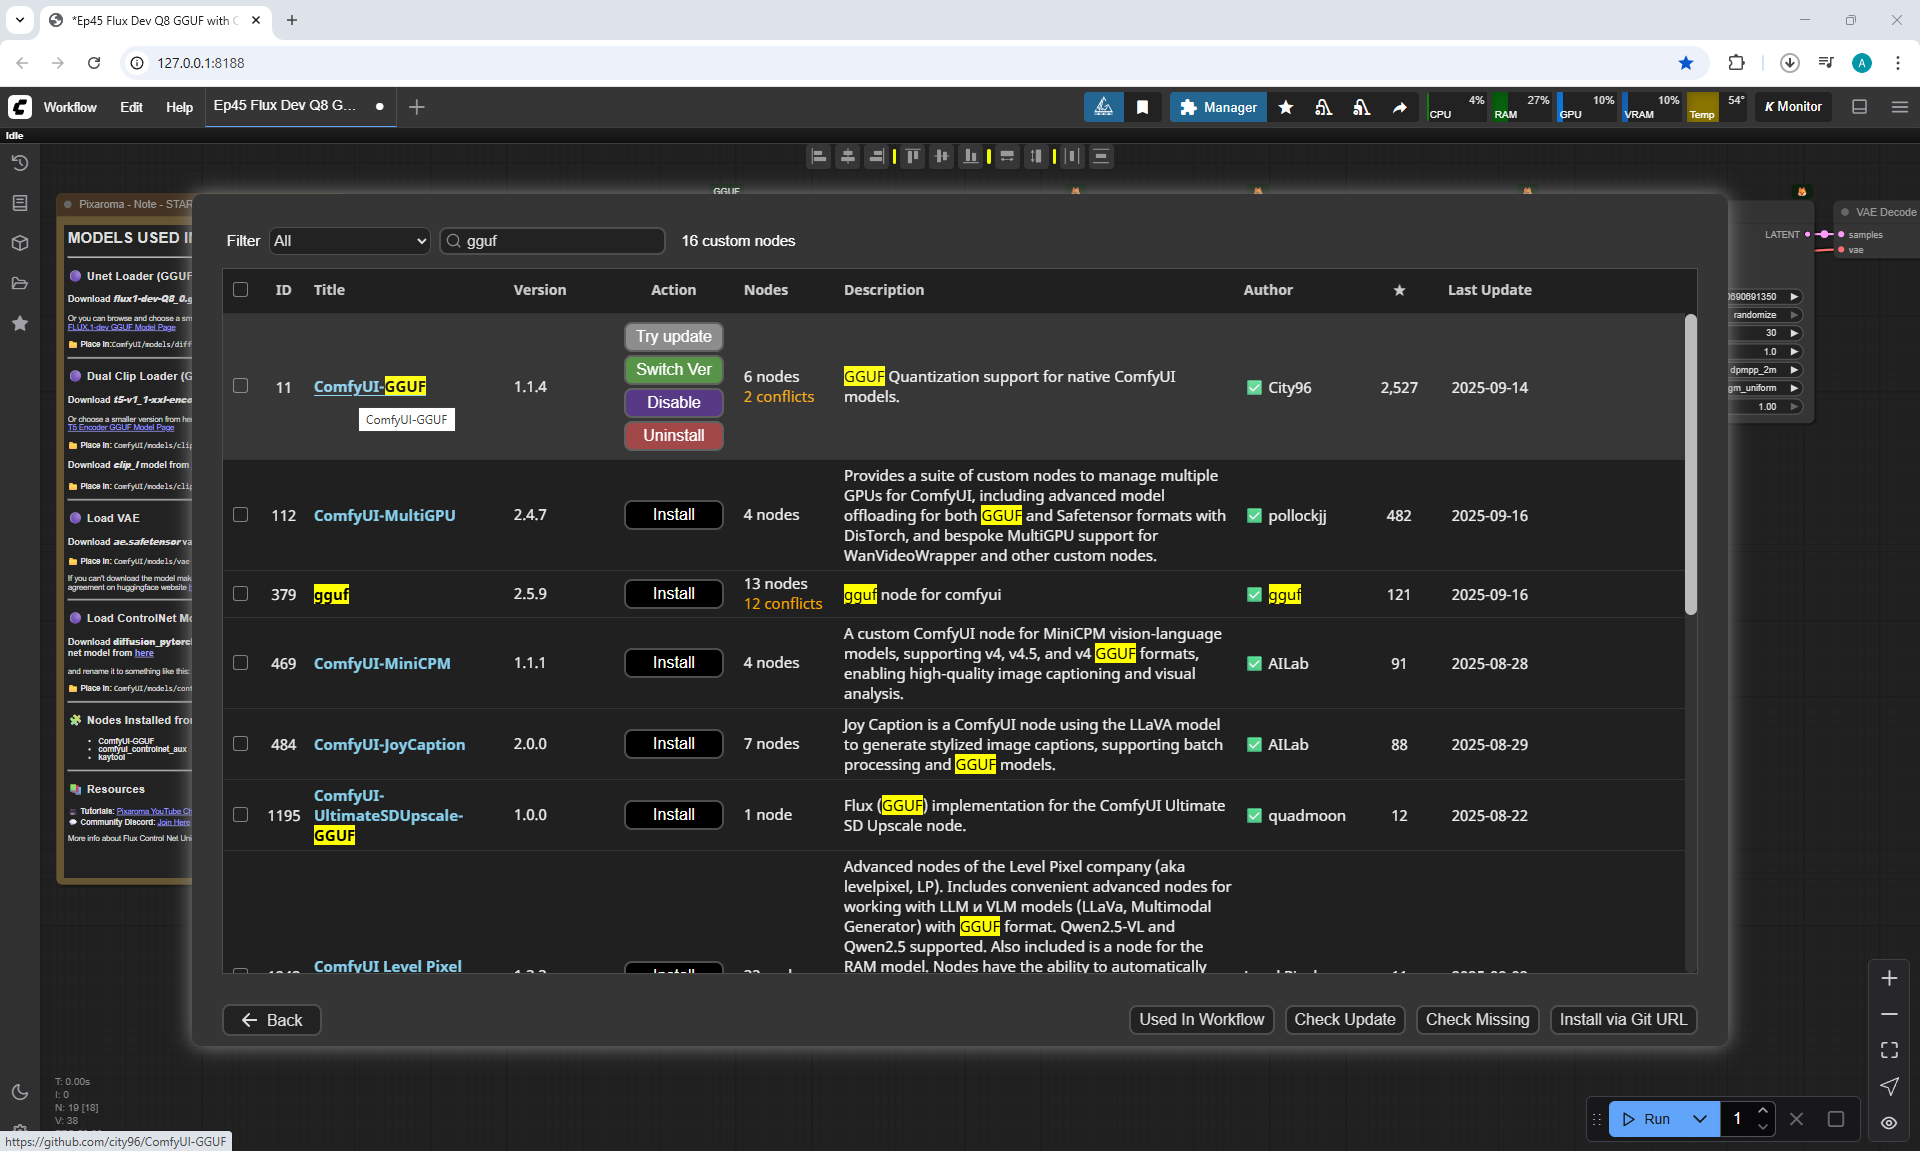Select the ComfyUI-MultiGPU row checkbox
1920x1151 pixels.
(x=240, y=515)
